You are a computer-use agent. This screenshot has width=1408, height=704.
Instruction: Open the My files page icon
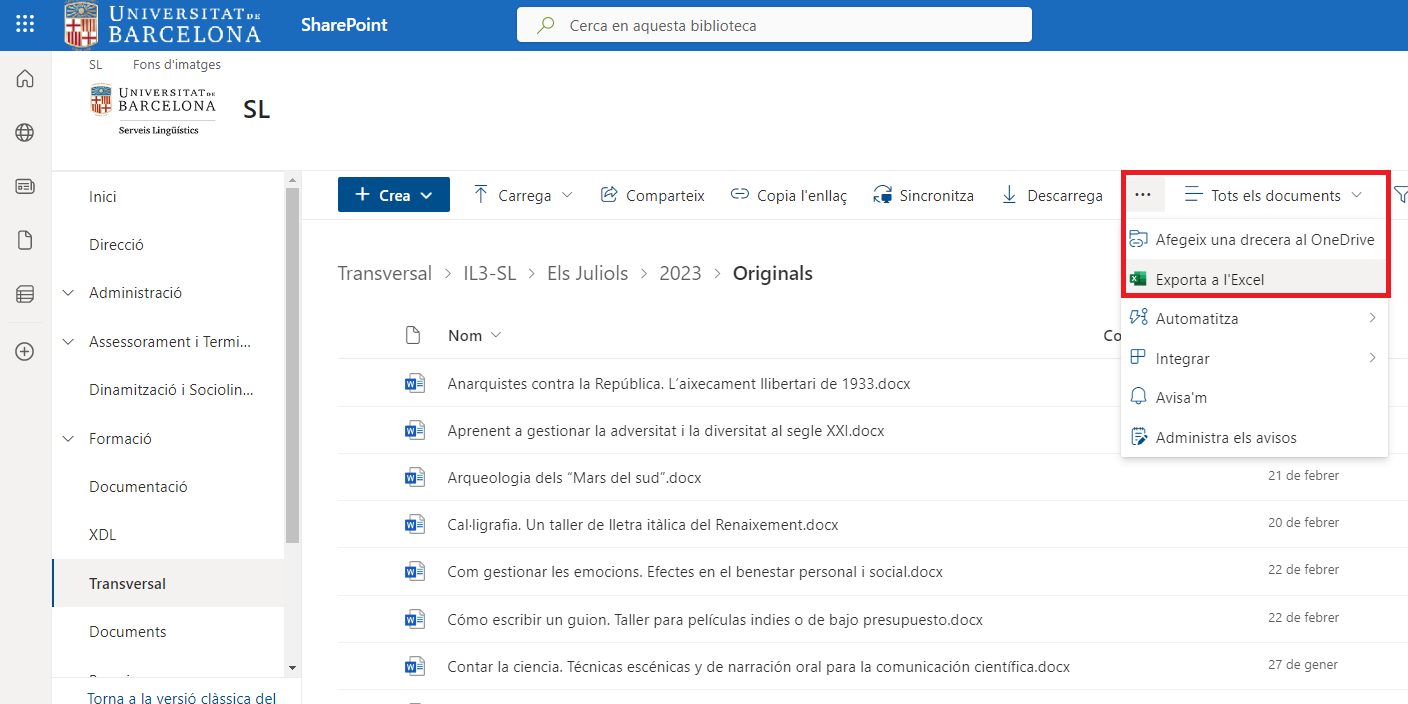click(25, 240)
